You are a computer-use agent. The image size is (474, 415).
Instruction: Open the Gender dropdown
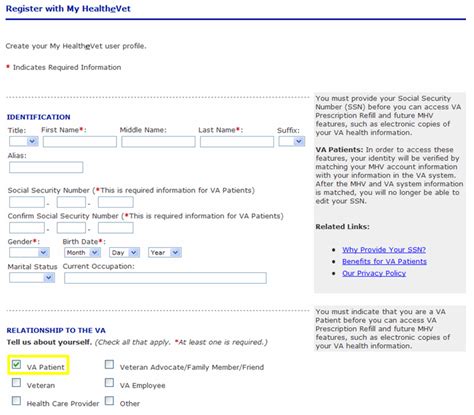pos(29,252)
